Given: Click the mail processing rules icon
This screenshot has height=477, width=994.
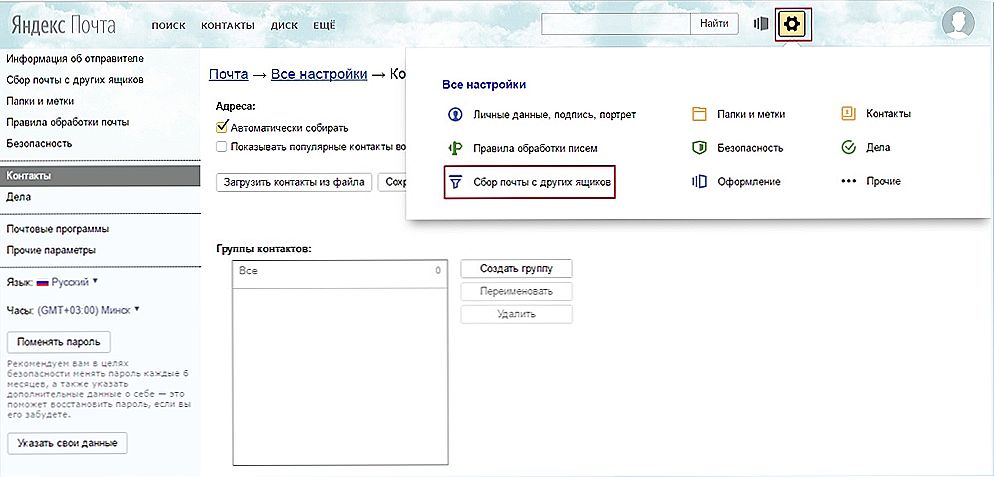Looking at the screenshot, I should point(455,148).
